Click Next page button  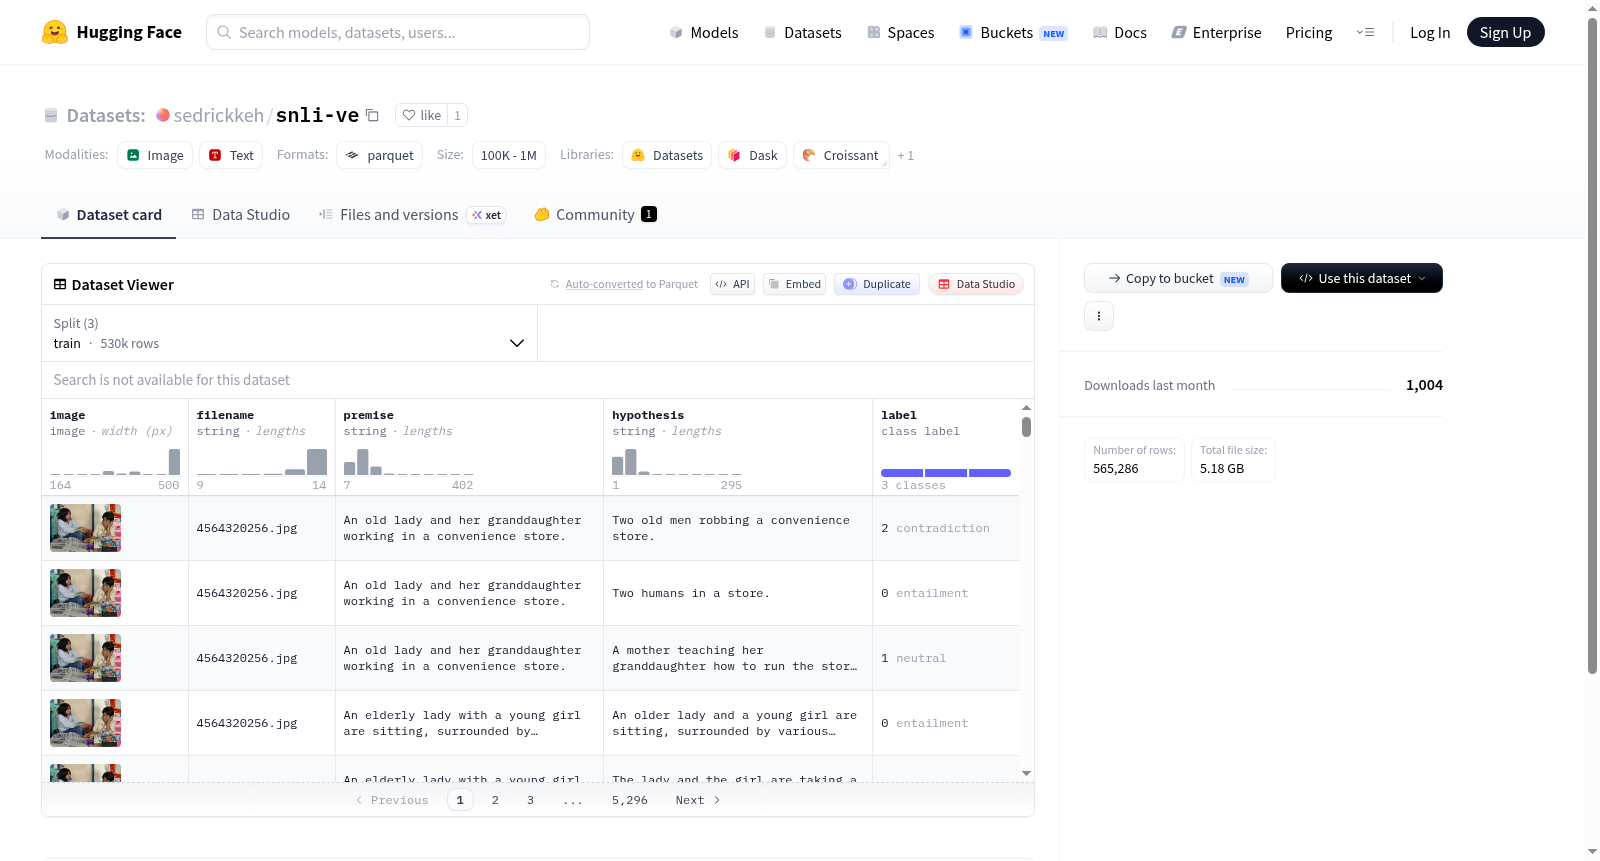coord(698,800)
